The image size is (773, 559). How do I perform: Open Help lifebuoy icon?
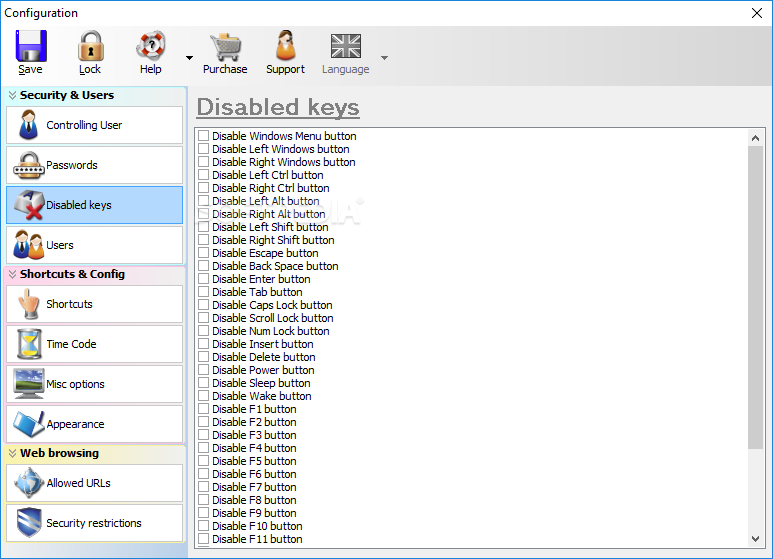click(x=150, y=46)
